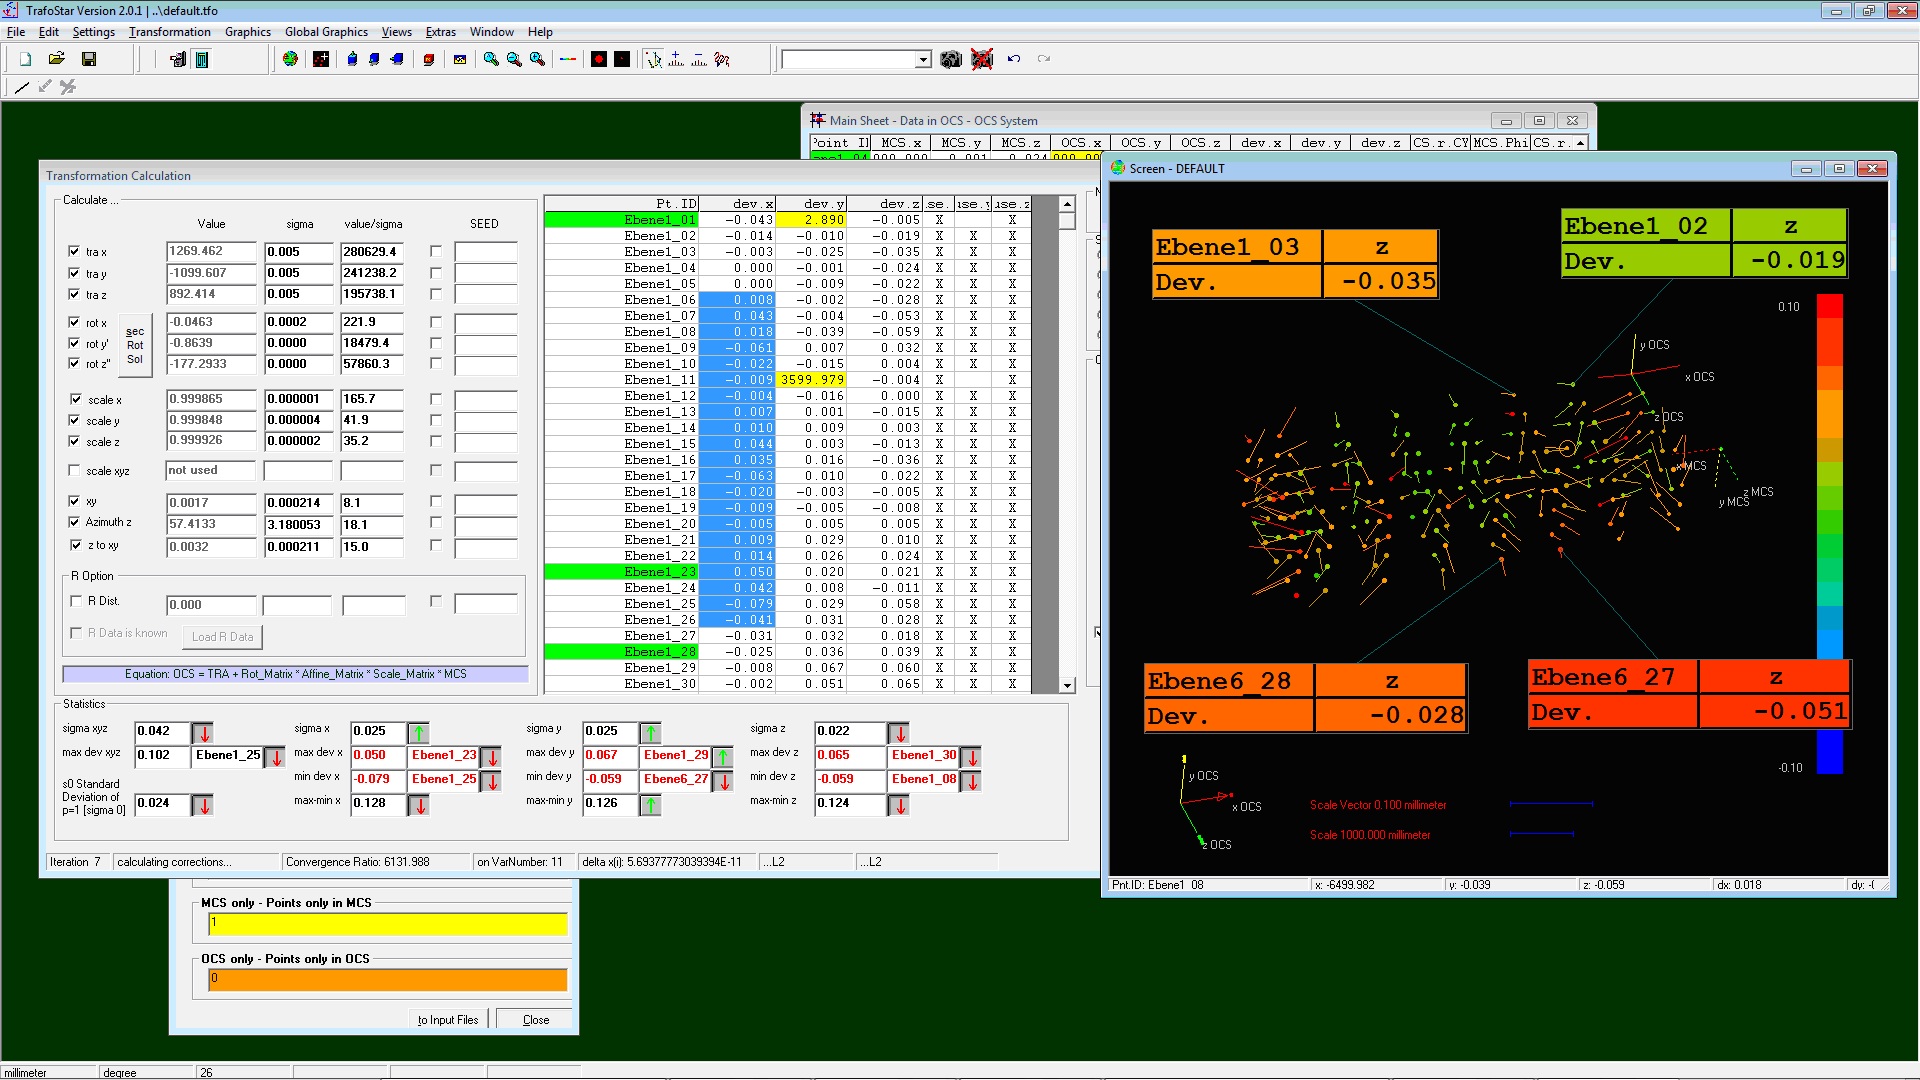Click the third magnifier zoom icon

(537, 60)
